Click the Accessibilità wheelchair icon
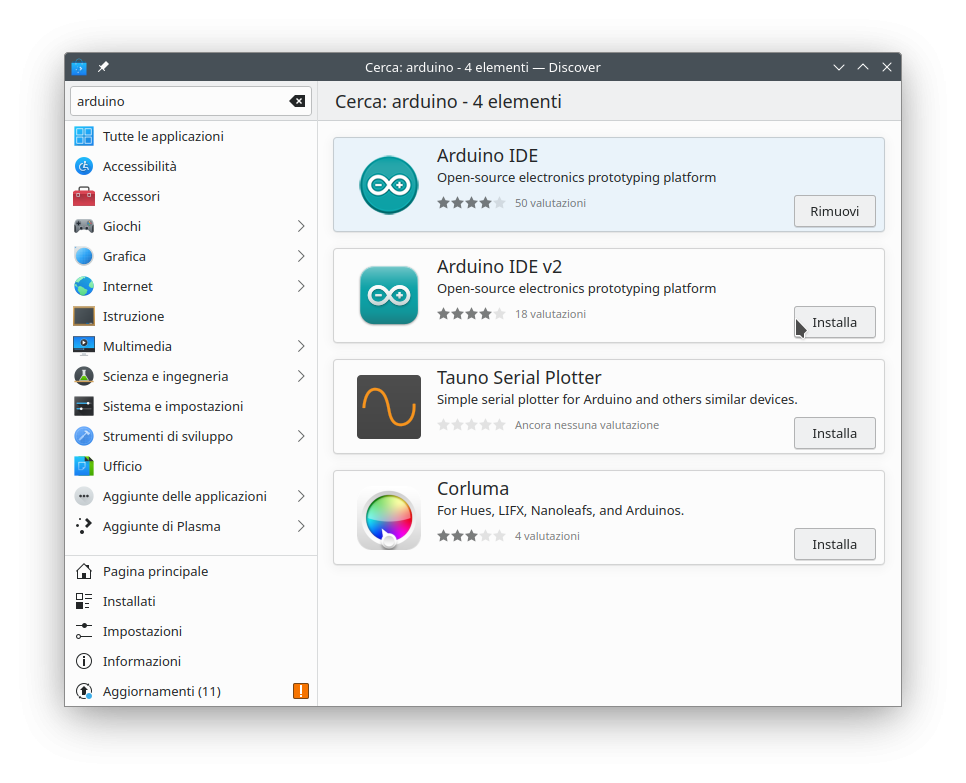This screenshot has height=783, width=966. [x=84, y=166]
